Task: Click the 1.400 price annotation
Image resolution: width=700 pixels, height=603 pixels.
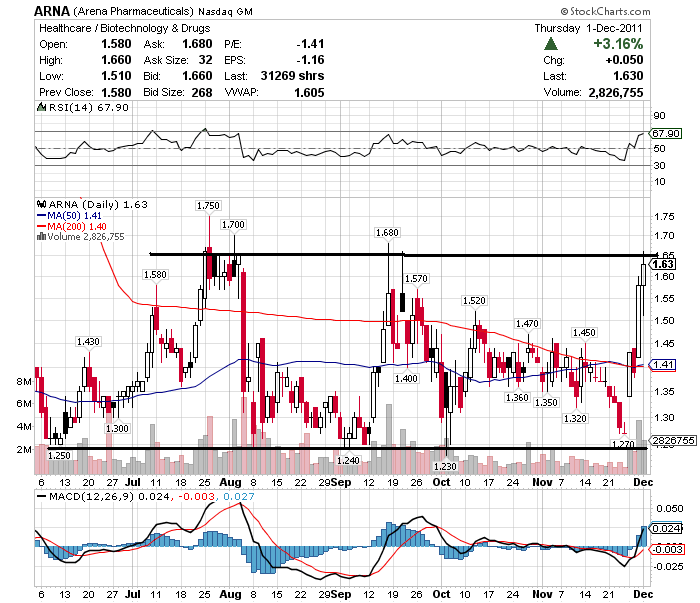Action: click(x=406, y=378)
